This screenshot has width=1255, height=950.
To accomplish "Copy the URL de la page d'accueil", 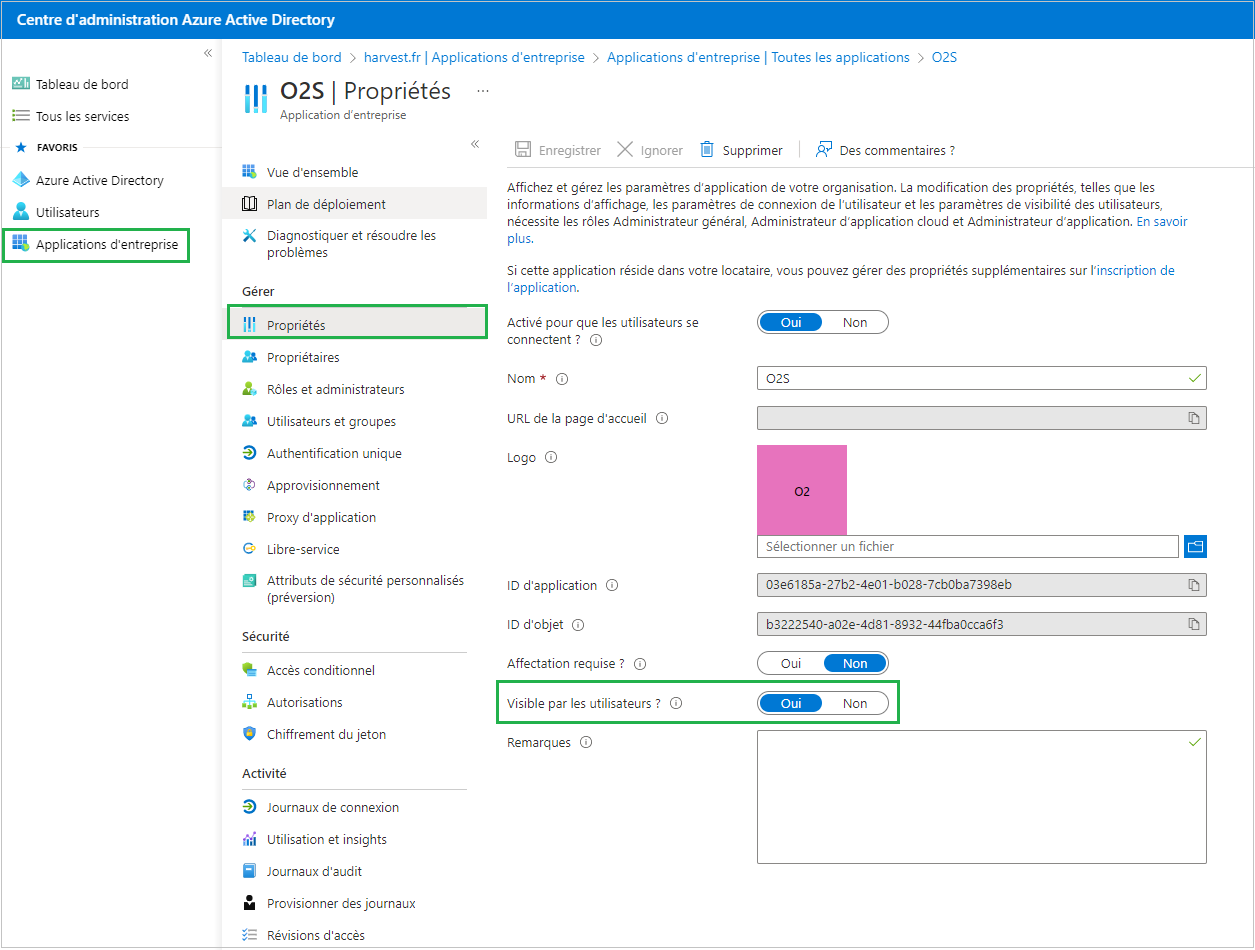I will (x=1193, y=418).
